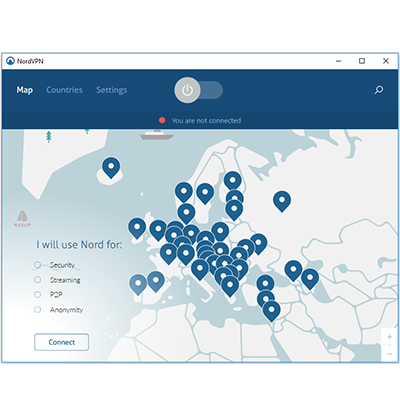Click the search magnifier icon
The image size is (400, 416).
click(x=379, y=90)
